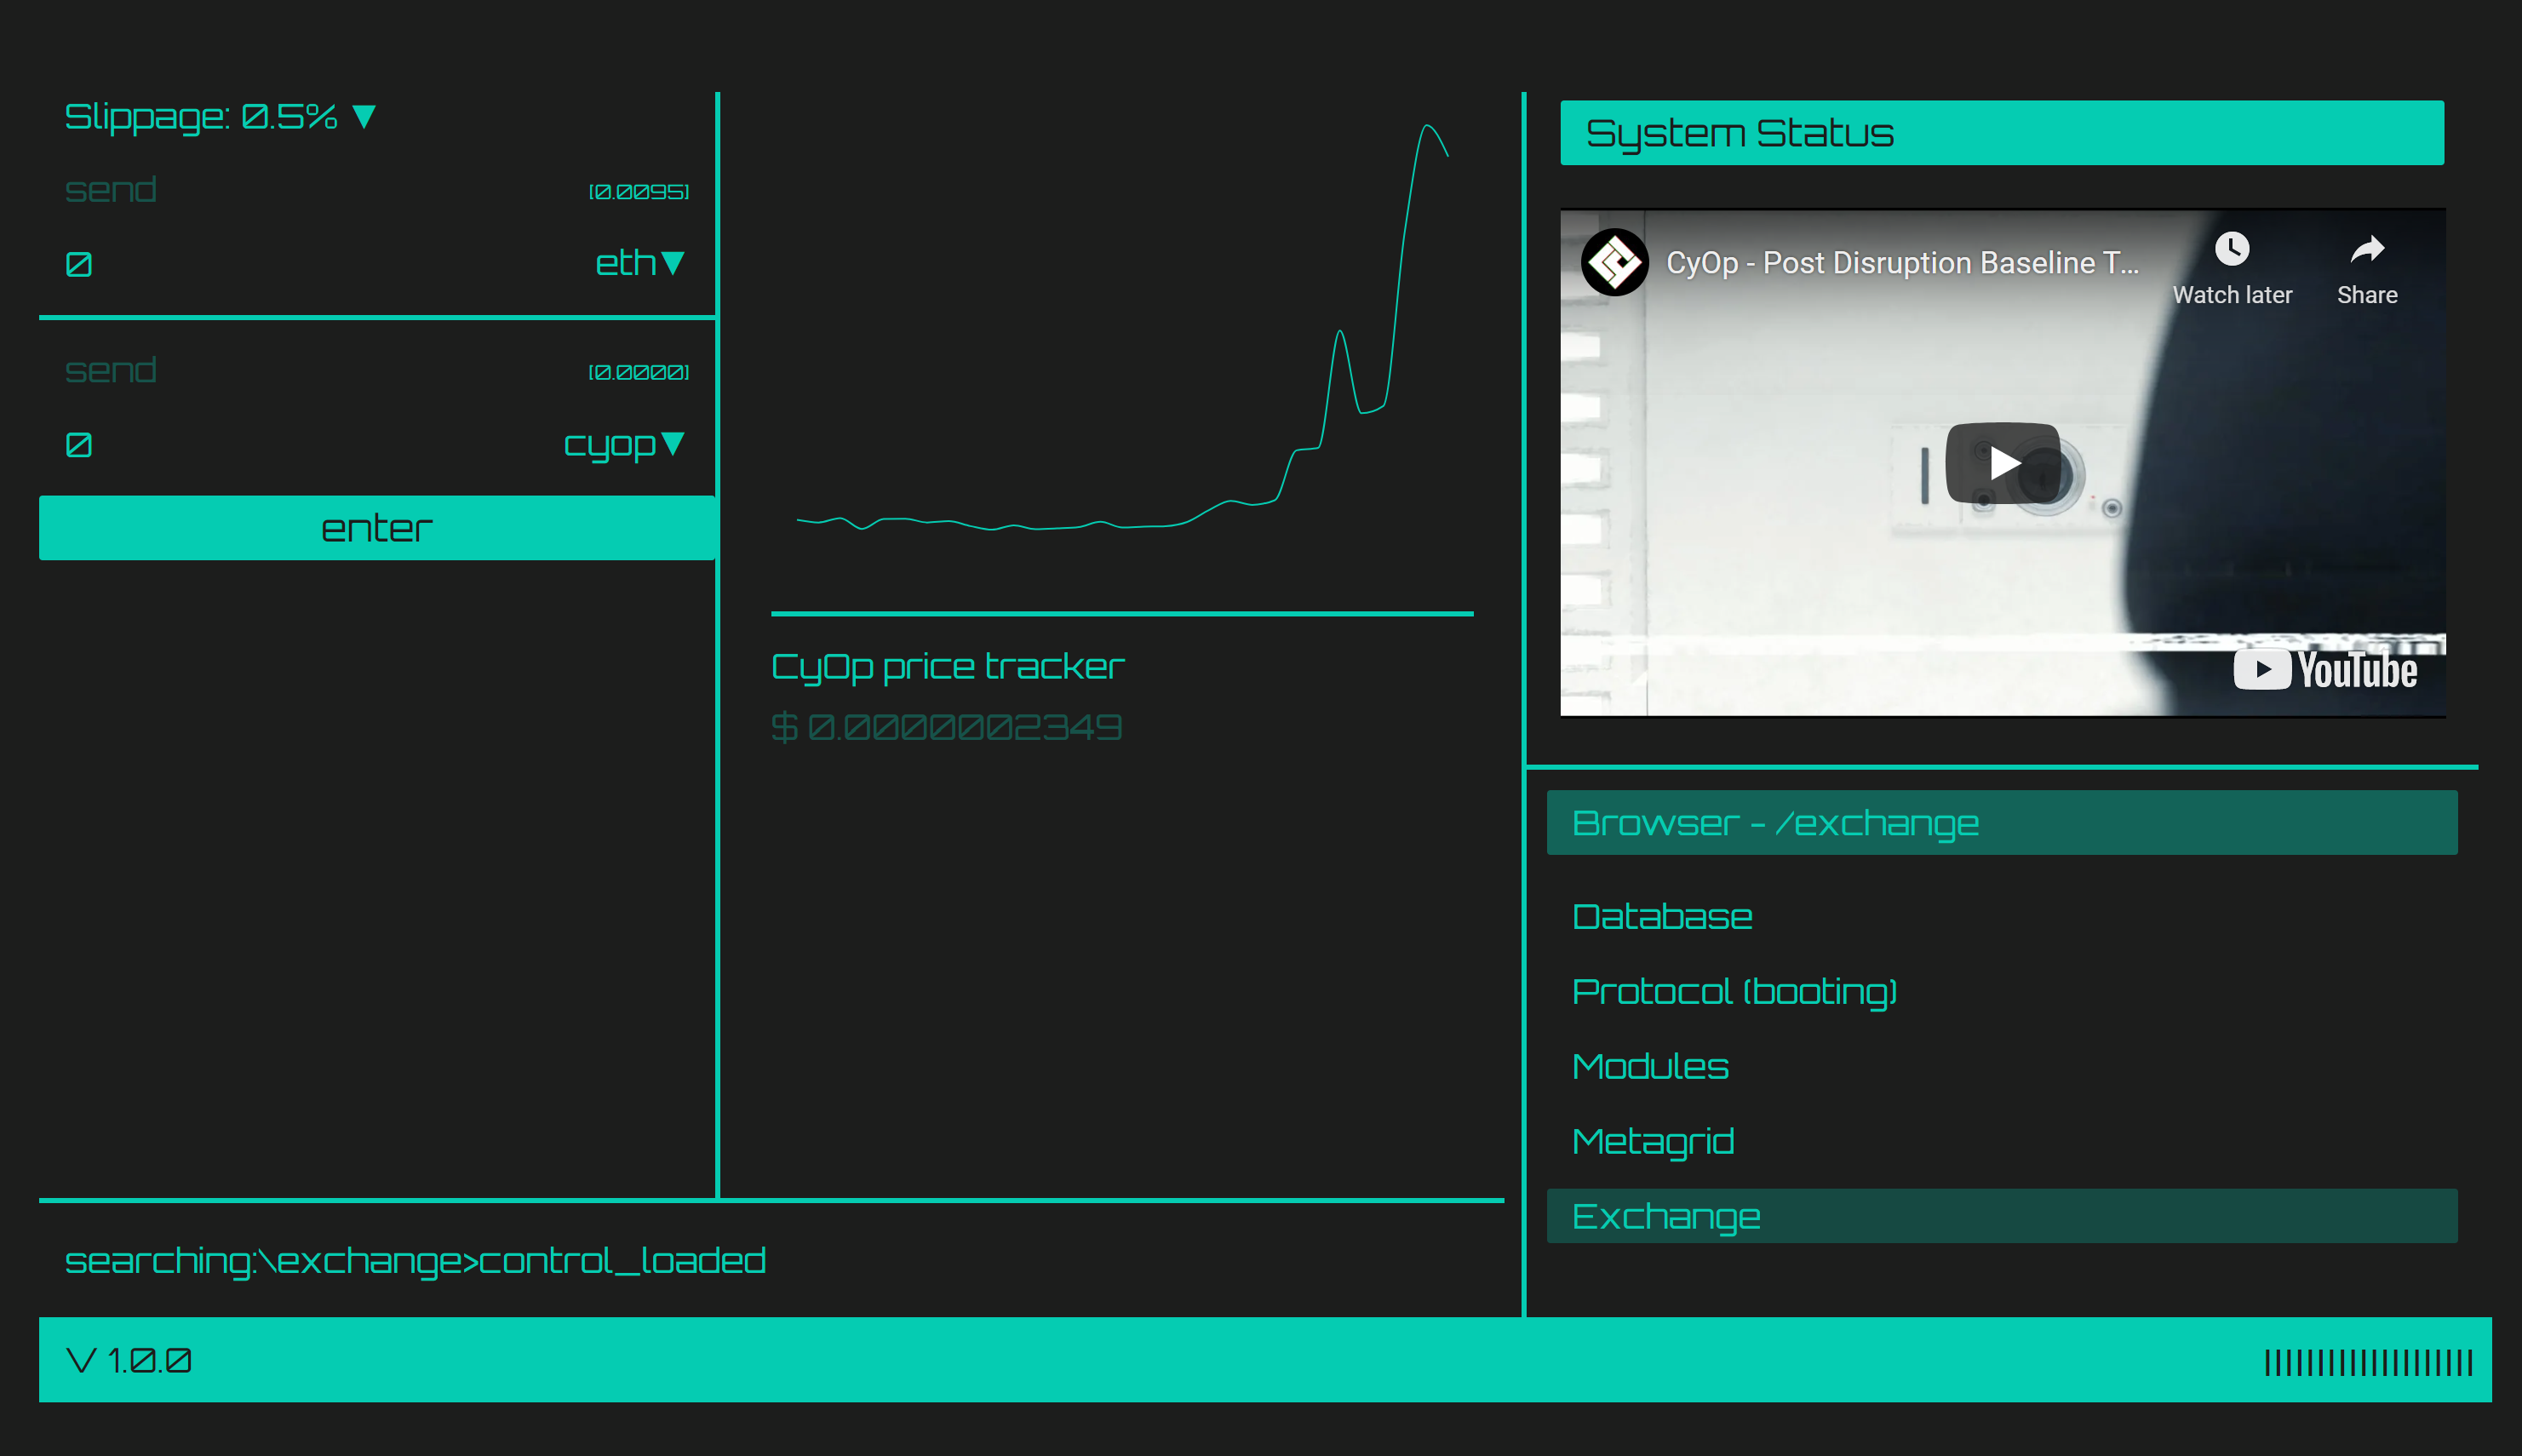Image resolution: width=2522 pixels, height=1456 pixels.
Task: Click the eth balance [0.0095]
Action: [638, 191]
